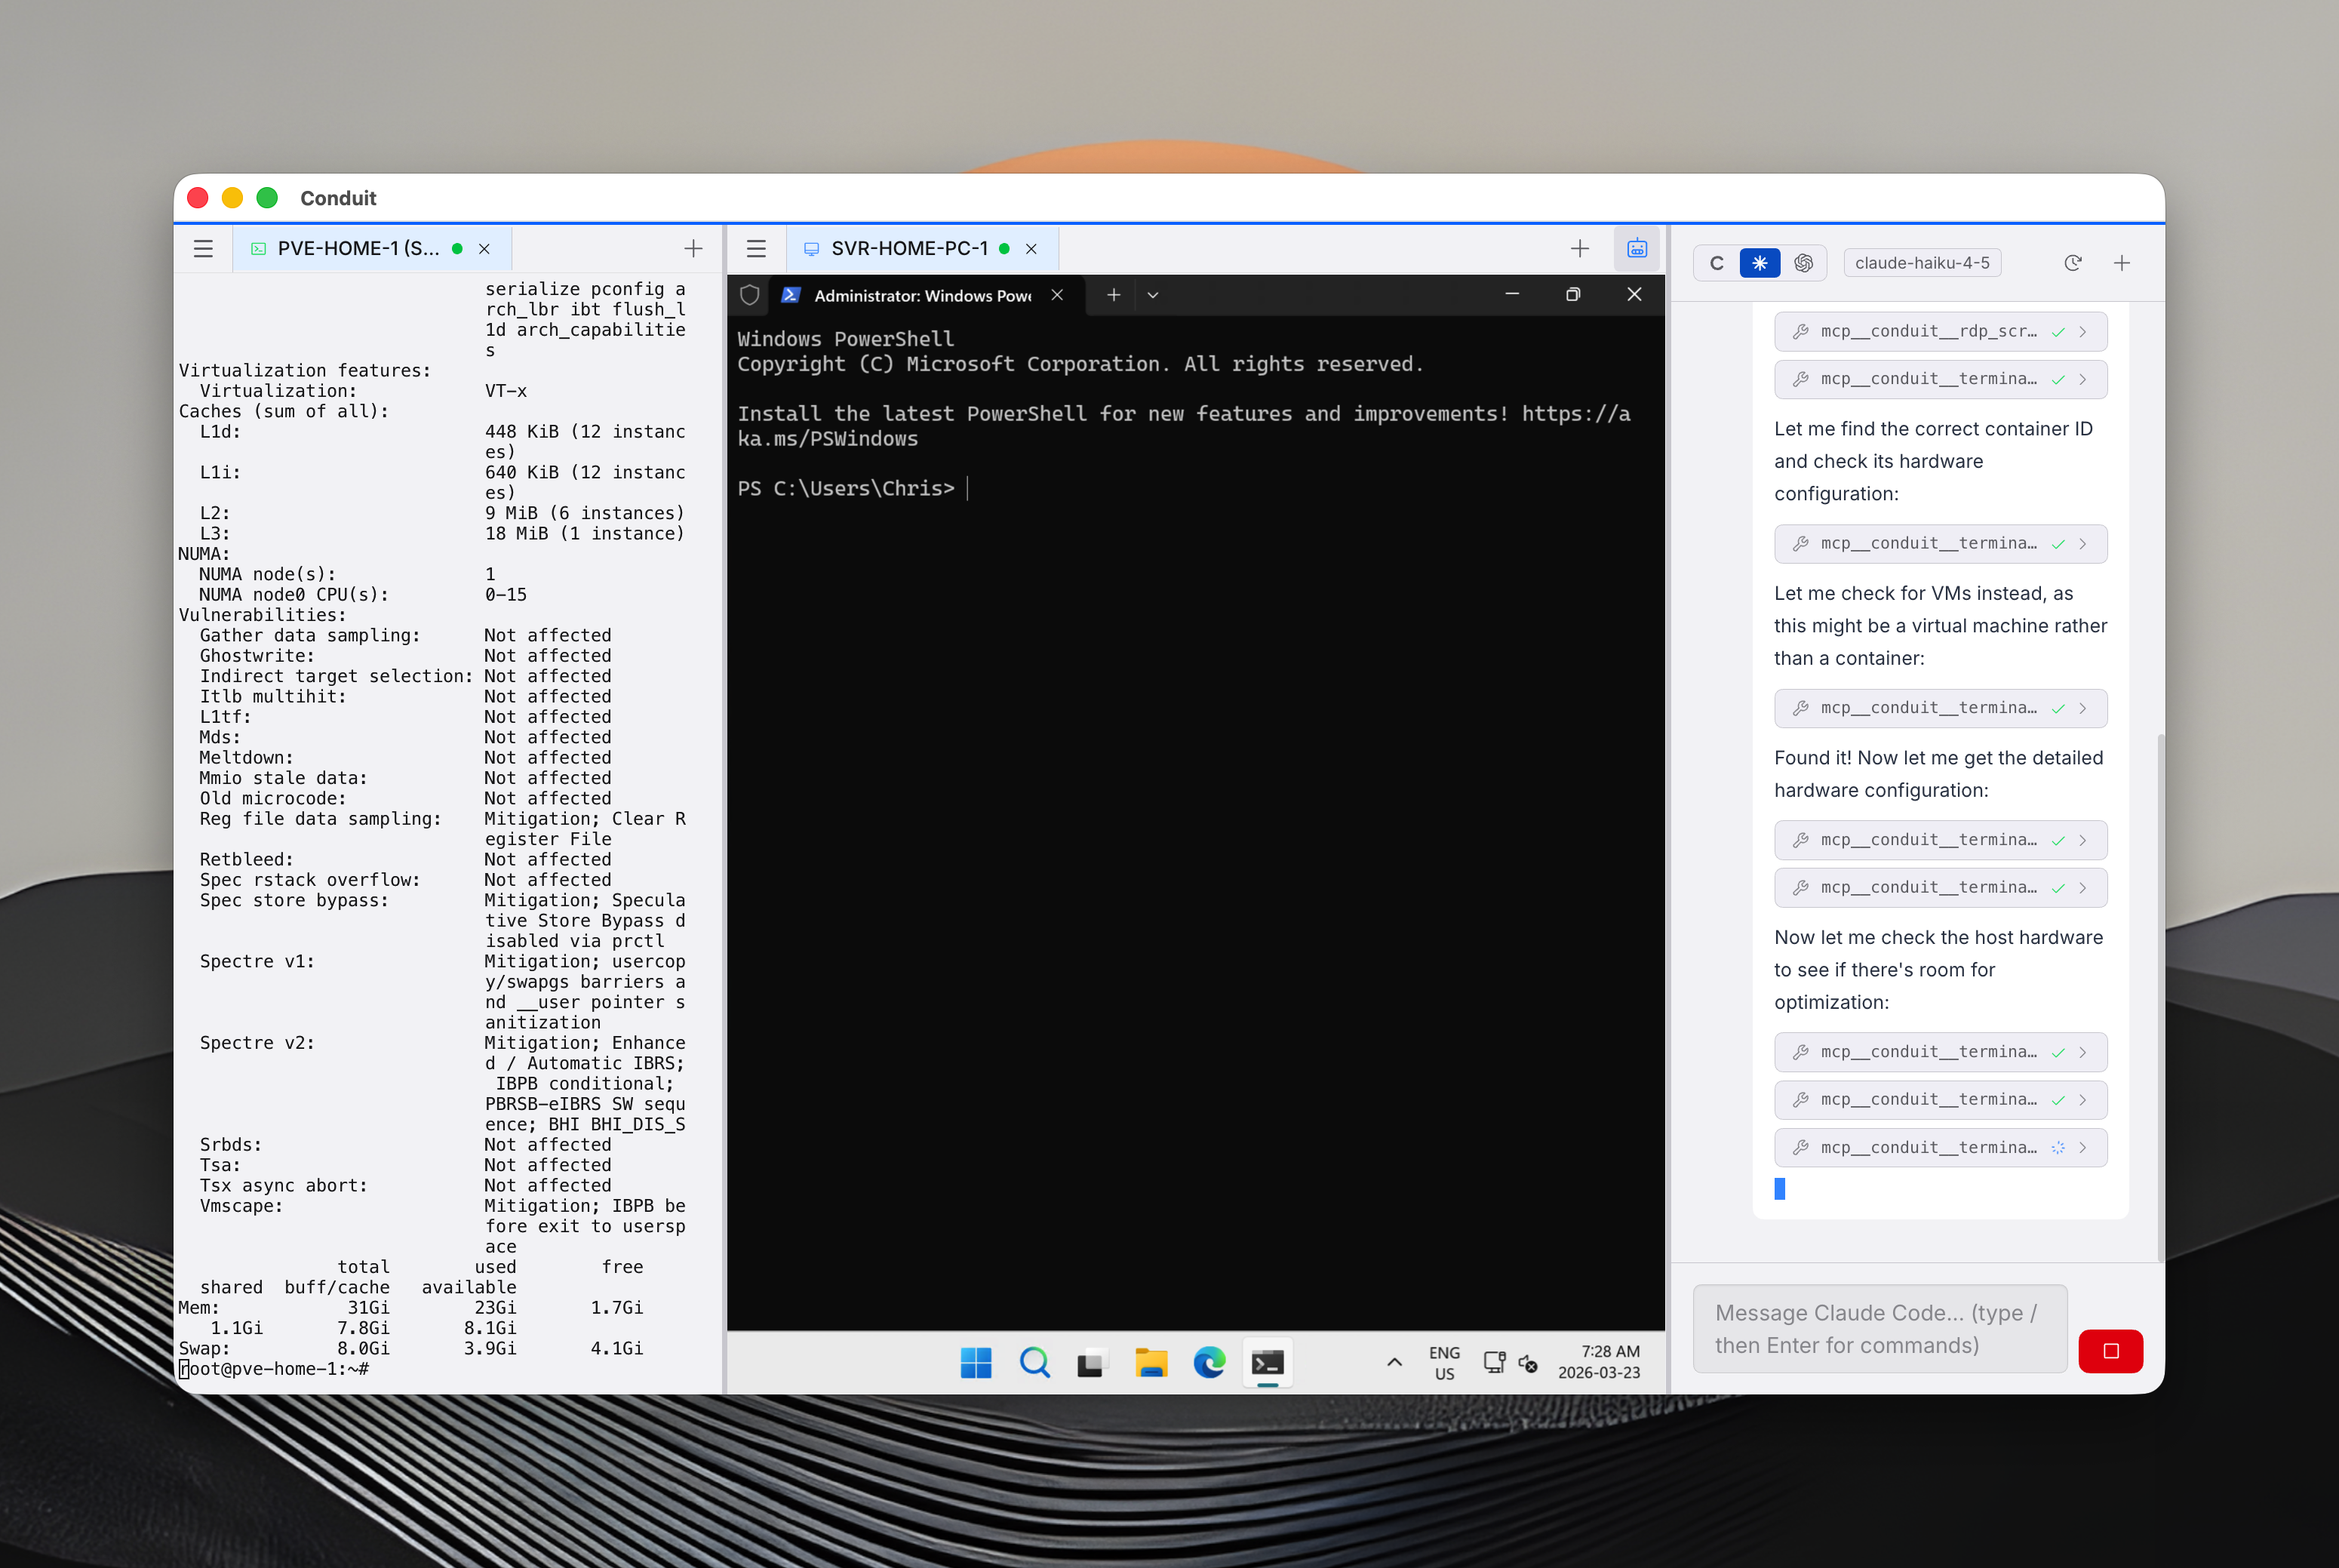The width and height of the screenshot is (2339, 1568).
Task: Start a new chat with plus icon
Action: click(x=2122, y=263)
